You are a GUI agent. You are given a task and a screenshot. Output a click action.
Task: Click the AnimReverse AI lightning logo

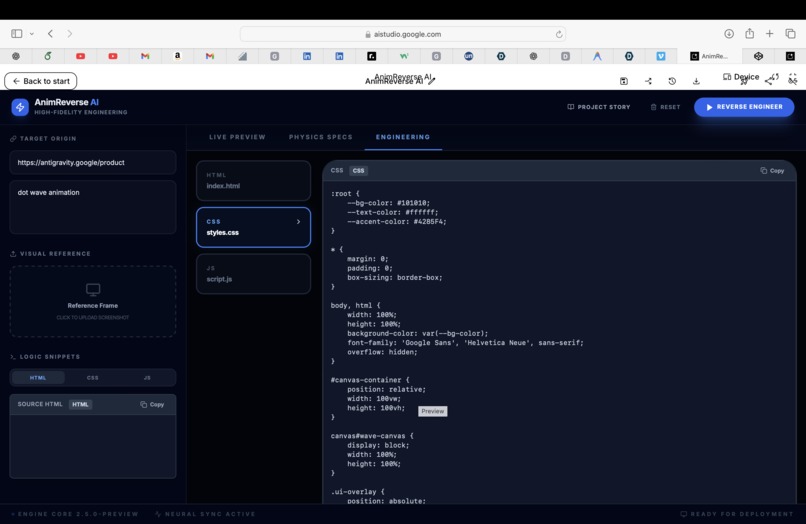tap(20, 107)
